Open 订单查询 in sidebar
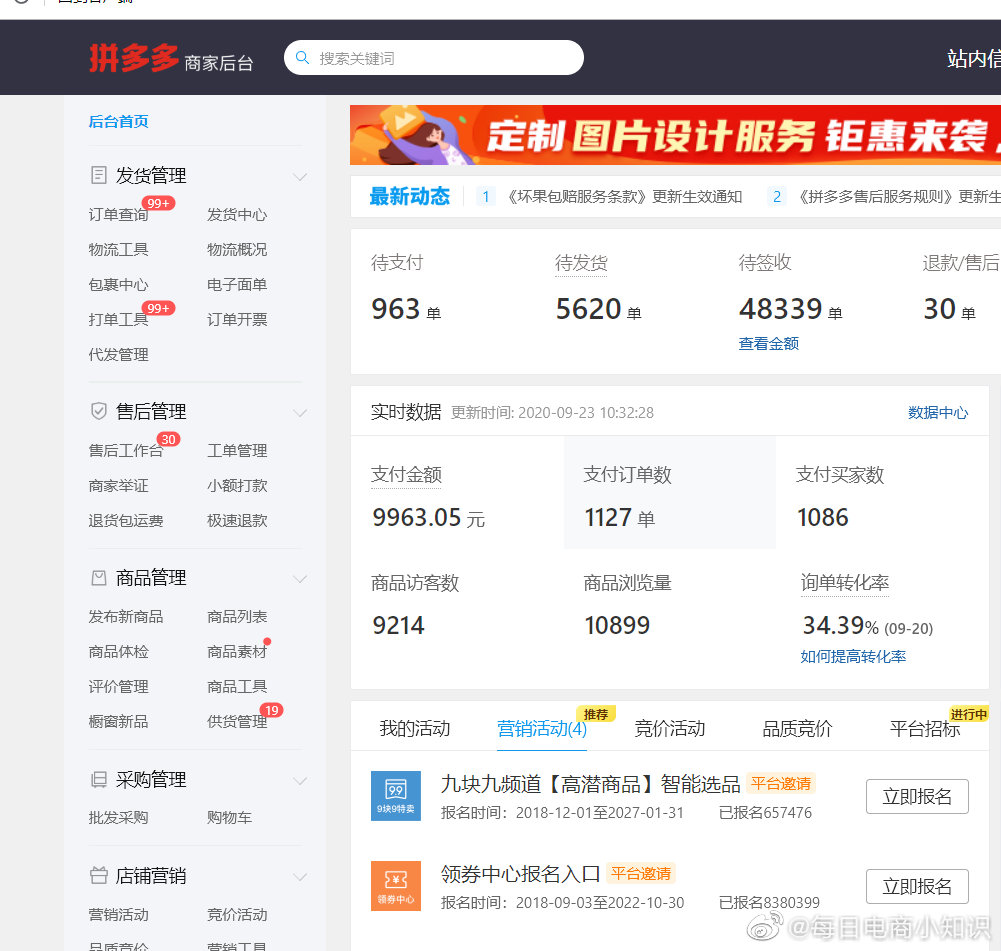Screen dimensions: 1001x951 [119, 214]
